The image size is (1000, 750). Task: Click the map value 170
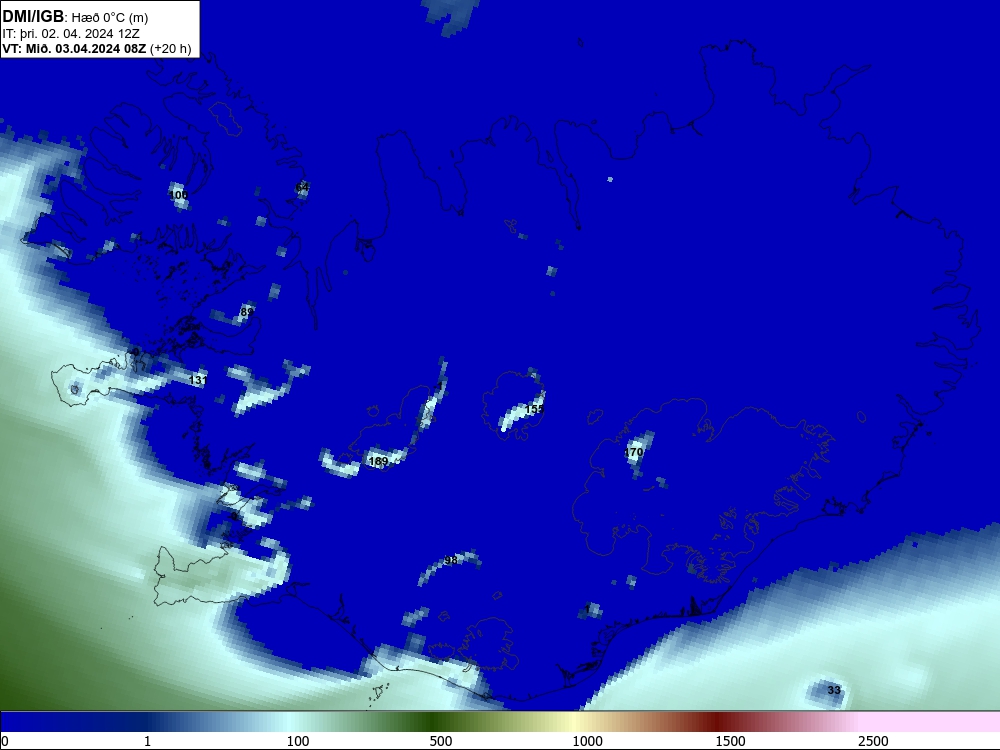click(x=633, y=452)
